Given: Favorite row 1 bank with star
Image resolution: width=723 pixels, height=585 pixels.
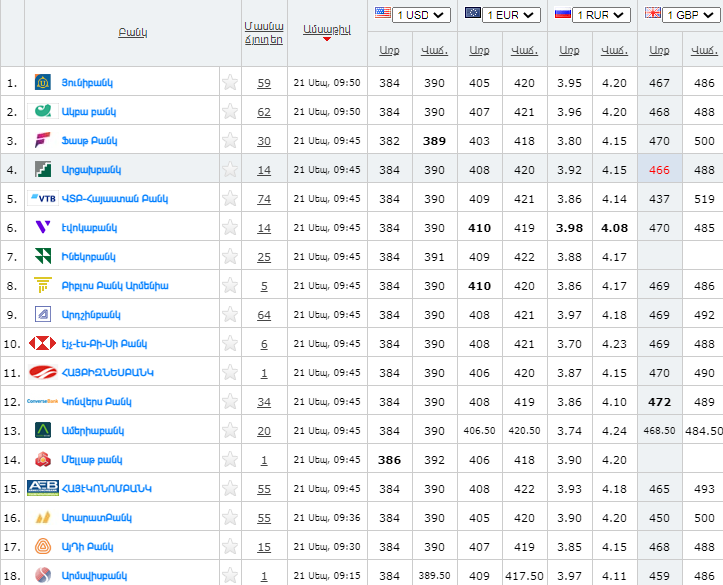Looking at the screenshot, I should coord(230,83).
